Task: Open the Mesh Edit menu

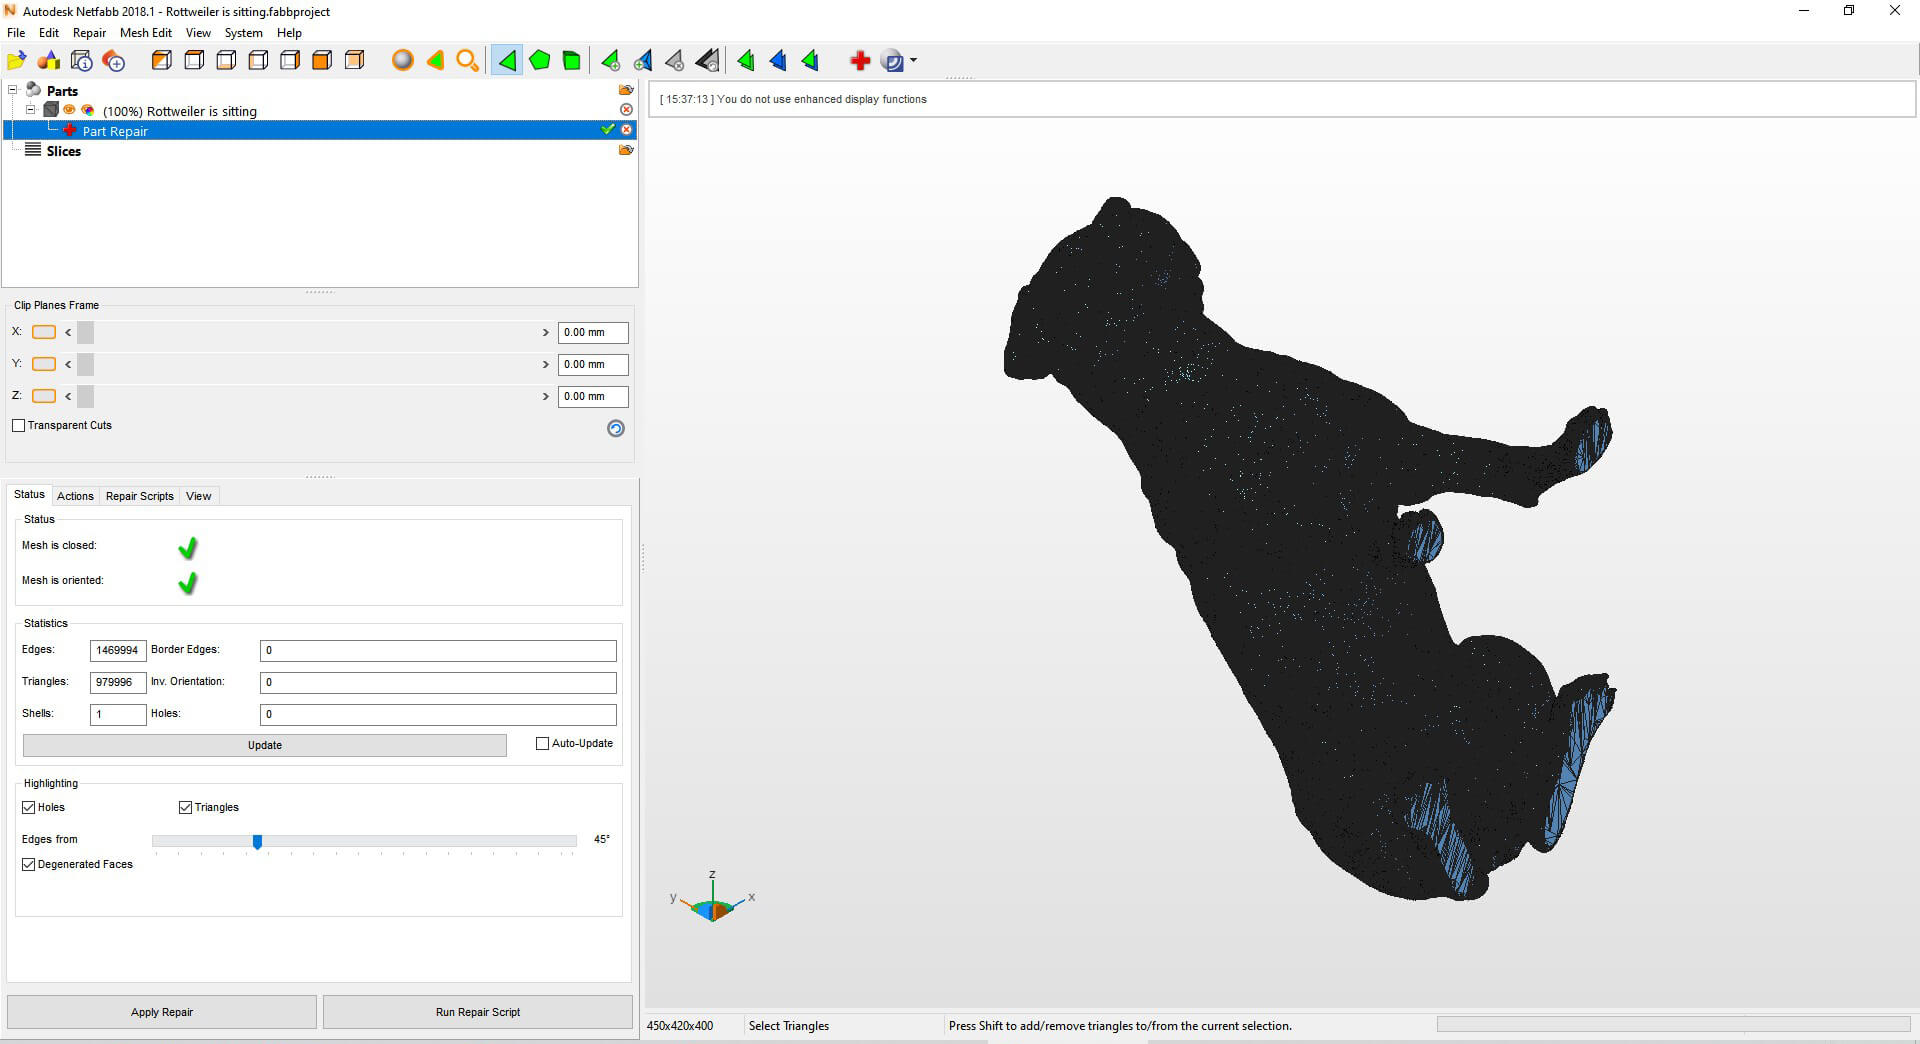Action: click(x=145, y=33)
